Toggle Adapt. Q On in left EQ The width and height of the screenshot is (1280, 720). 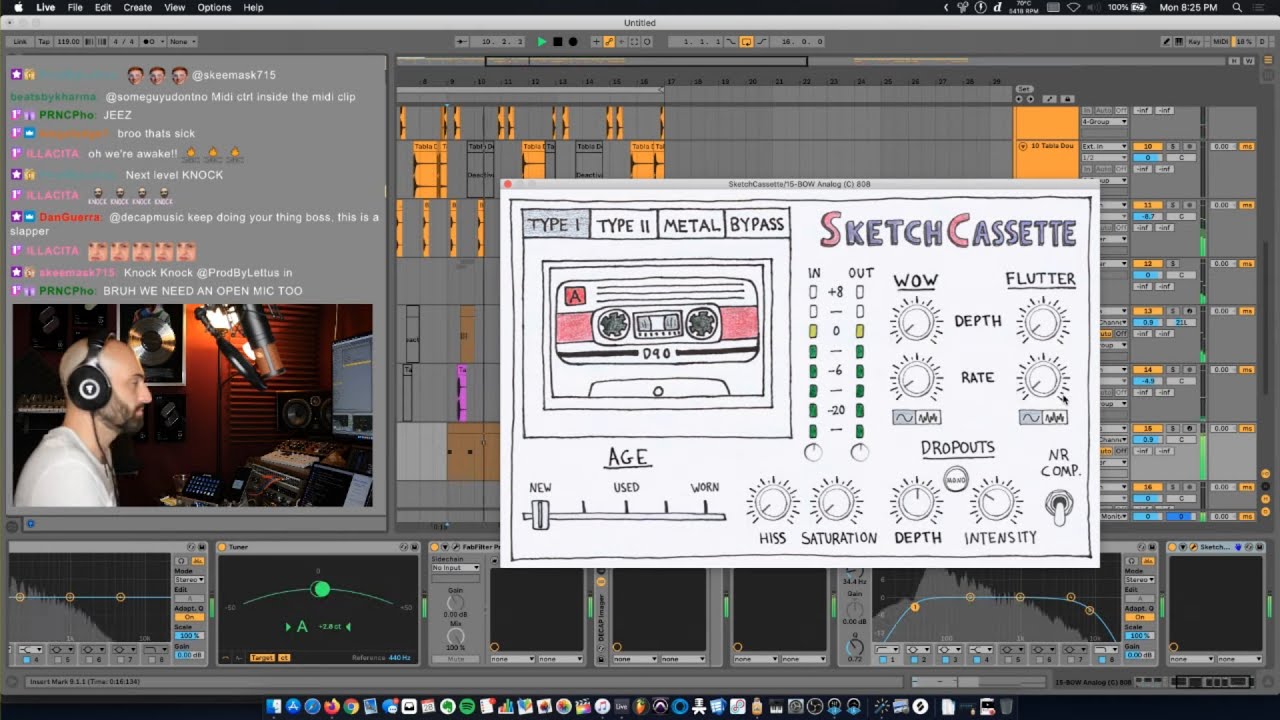[x=190, y=617]
